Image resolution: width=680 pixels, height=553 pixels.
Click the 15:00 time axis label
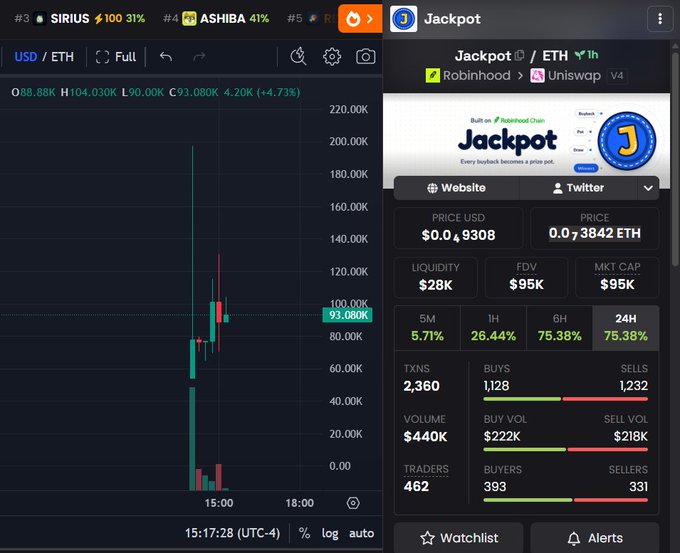tap(219, 503)
